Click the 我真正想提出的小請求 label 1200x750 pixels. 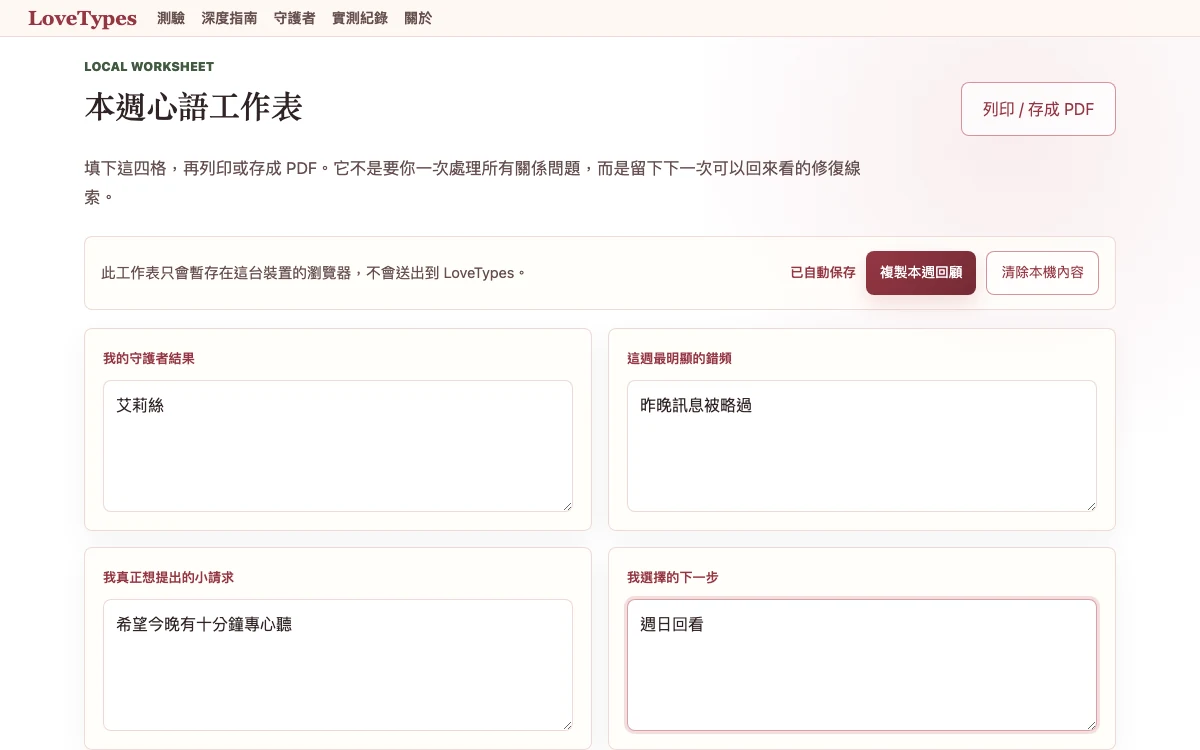[x=168, y=578]
